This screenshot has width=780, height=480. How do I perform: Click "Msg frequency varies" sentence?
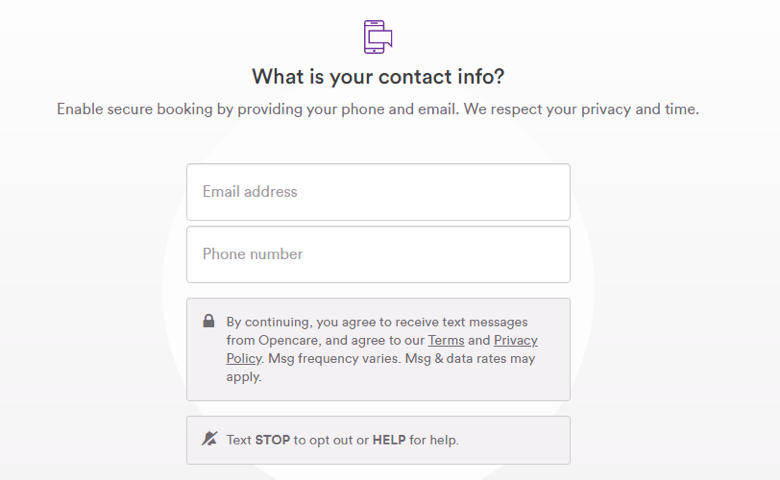point(336,359)
